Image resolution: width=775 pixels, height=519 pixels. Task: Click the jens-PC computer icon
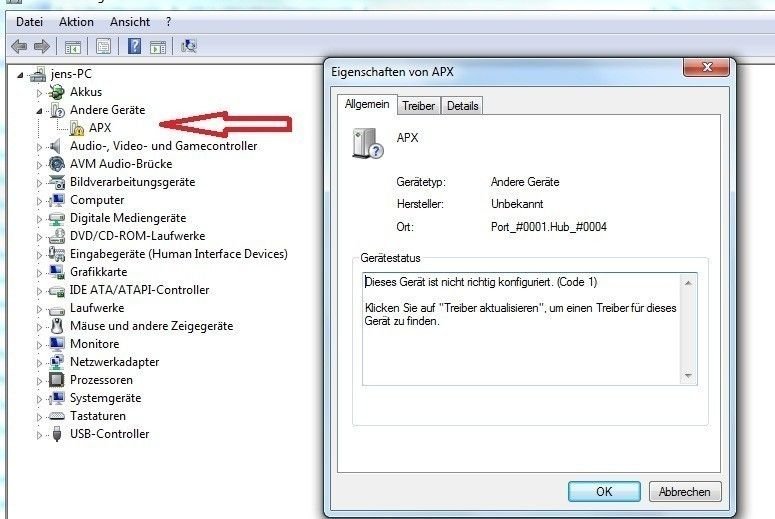(x=38, y=74)
